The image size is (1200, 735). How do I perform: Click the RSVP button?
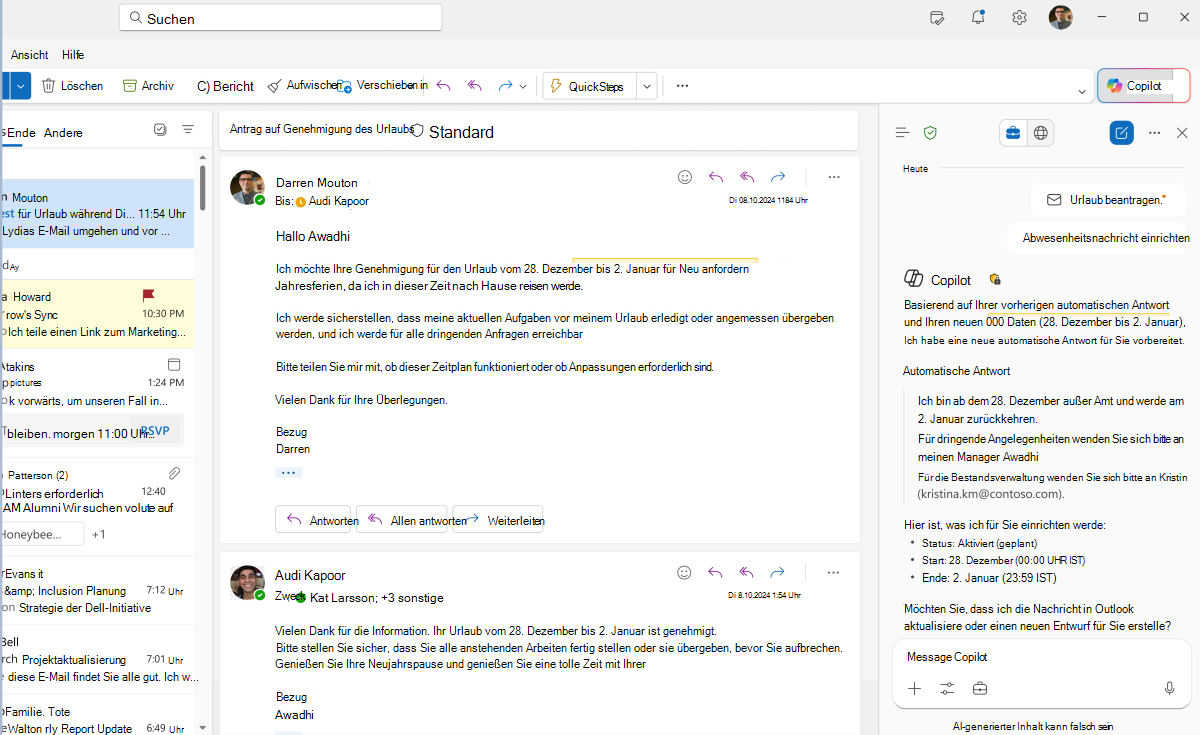point(155,431)
